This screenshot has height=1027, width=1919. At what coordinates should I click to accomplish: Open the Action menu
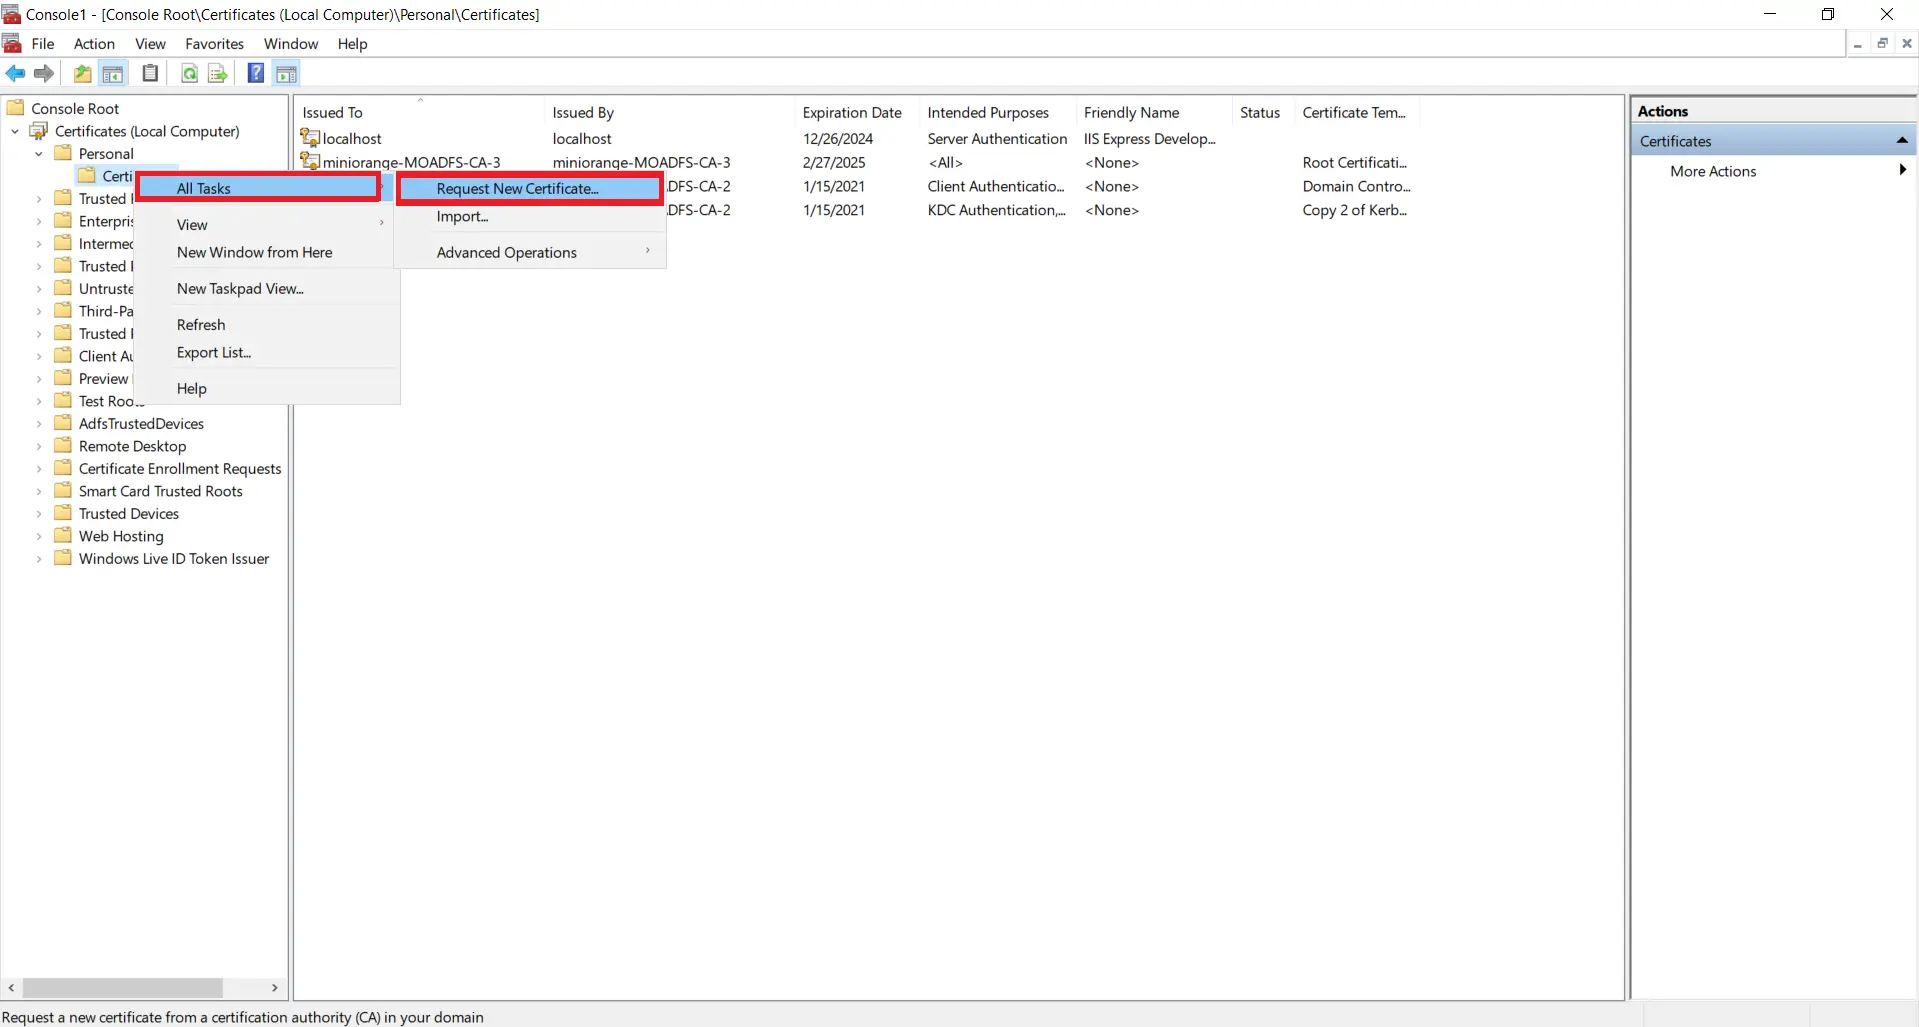pos(93,43)
